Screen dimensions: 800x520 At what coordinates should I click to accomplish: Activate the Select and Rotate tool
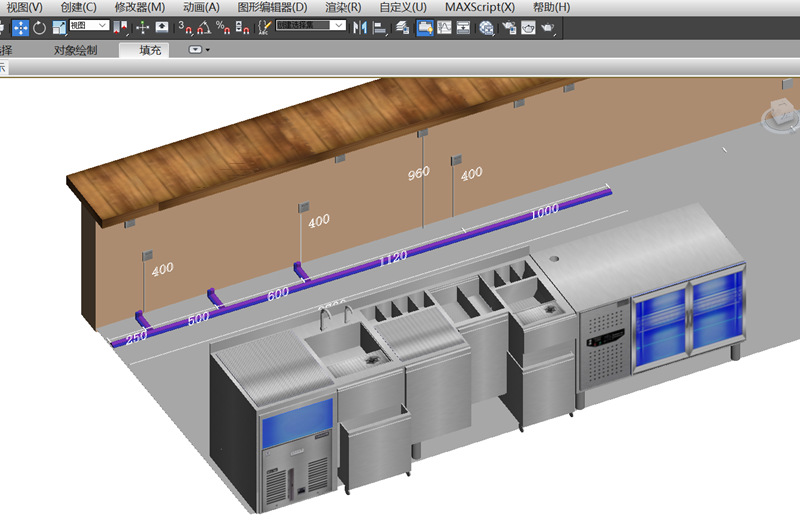39,27
